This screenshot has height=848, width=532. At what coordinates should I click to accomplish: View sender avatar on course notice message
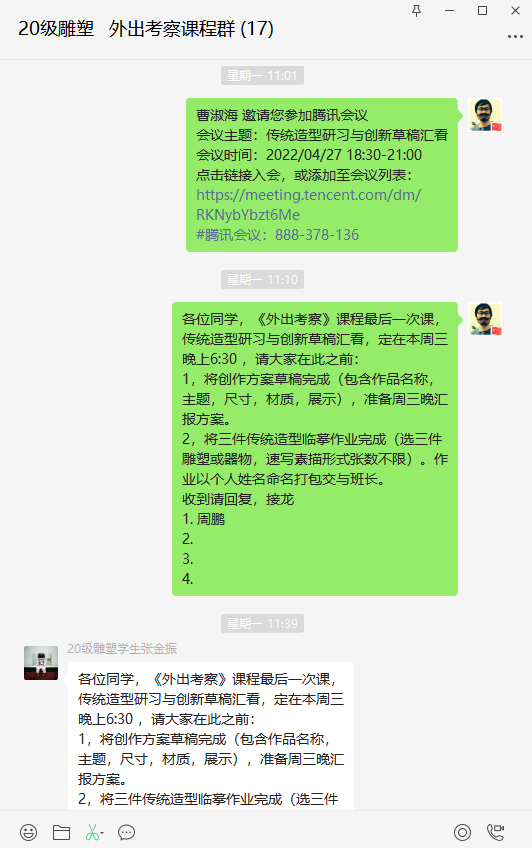485,319
